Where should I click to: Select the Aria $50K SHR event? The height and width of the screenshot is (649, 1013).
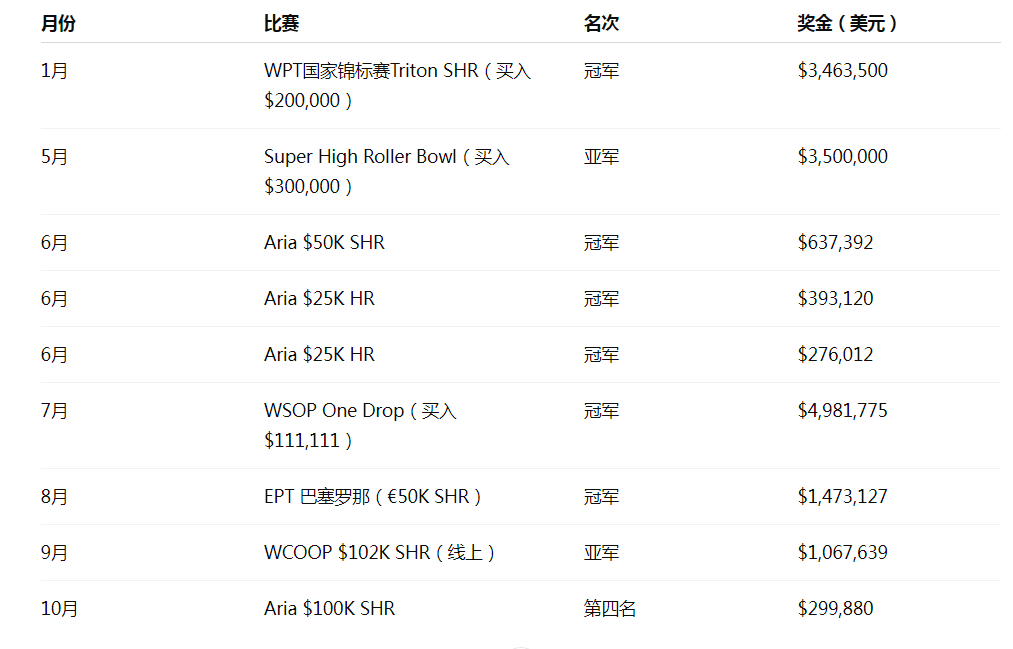point(324,243)
